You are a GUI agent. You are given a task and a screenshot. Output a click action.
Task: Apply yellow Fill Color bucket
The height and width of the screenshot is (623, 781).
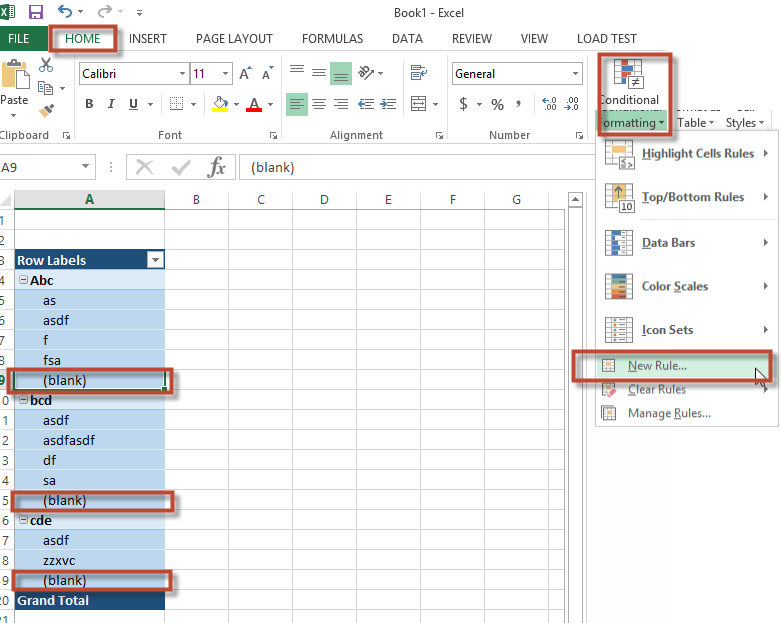pos(220,104)
